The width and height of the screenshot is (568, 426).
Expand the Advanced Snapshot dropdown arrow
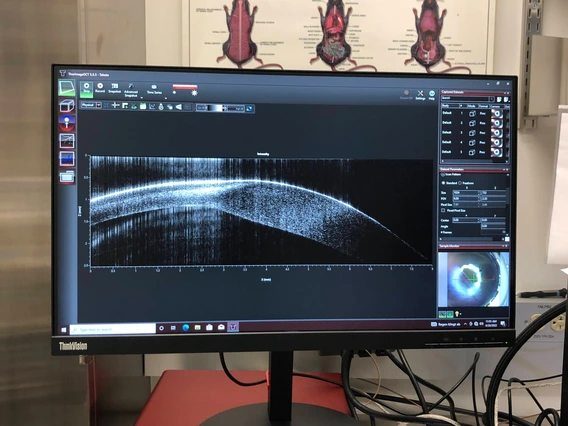pyautogui.click(x=142, y=97)
